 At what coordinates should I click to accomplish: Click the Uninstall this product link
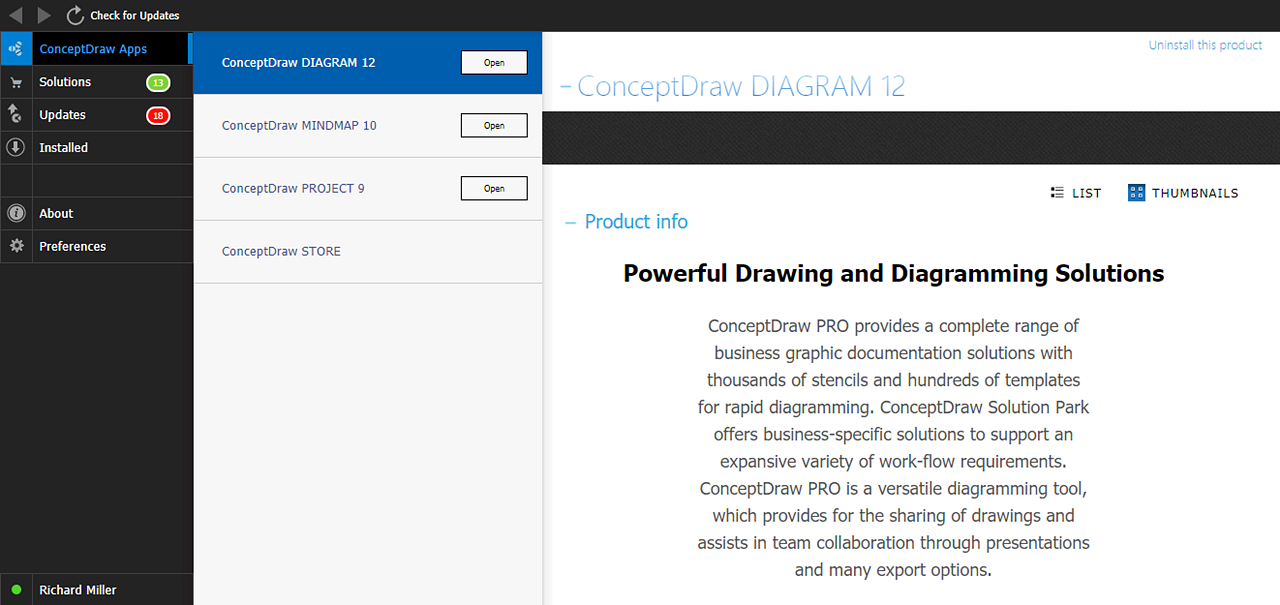click(1205, 44)
